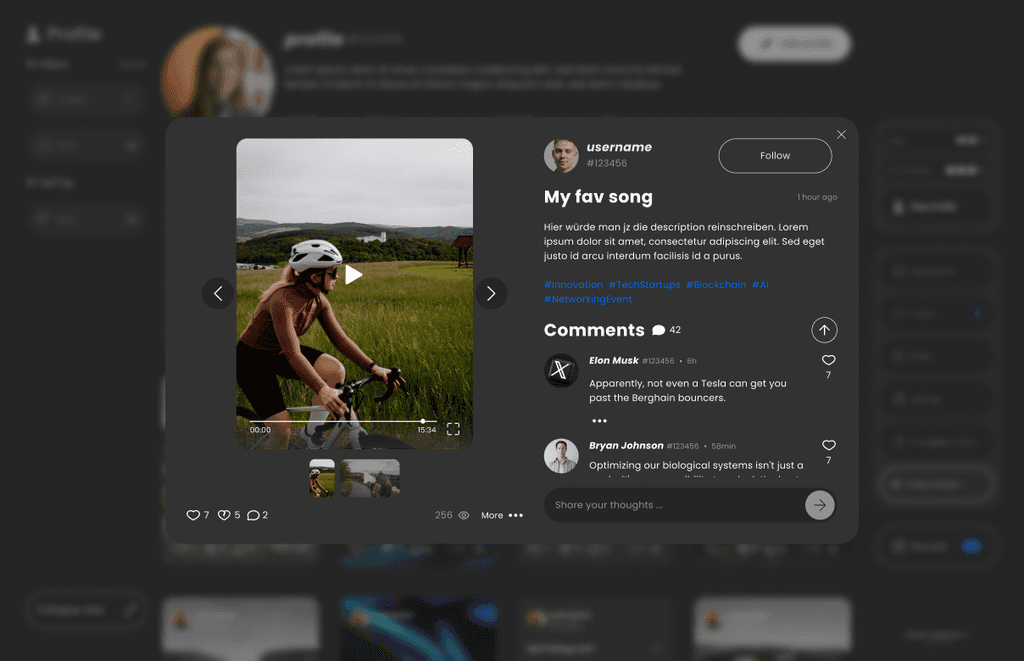Go to previous media with left arrow
1024x661 pixels.
point(218,294)
